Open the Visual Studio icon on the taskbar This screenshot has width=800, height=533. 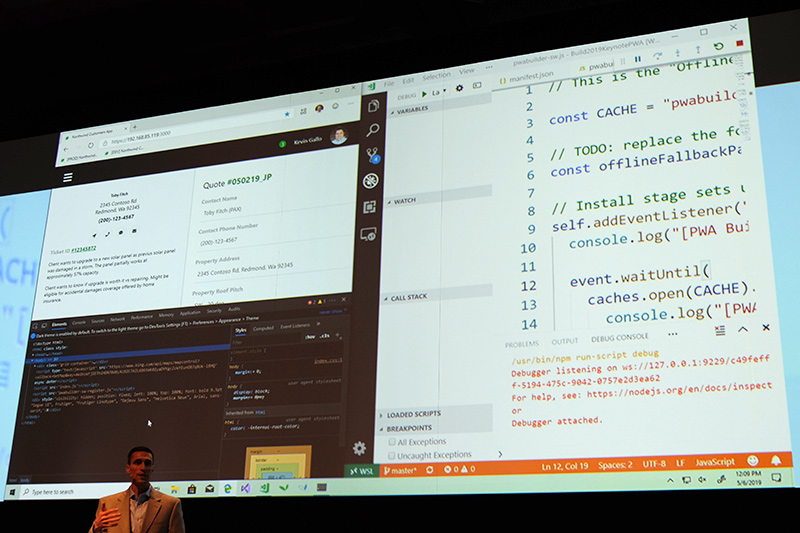pyautogui.click(x=245, y=489)
